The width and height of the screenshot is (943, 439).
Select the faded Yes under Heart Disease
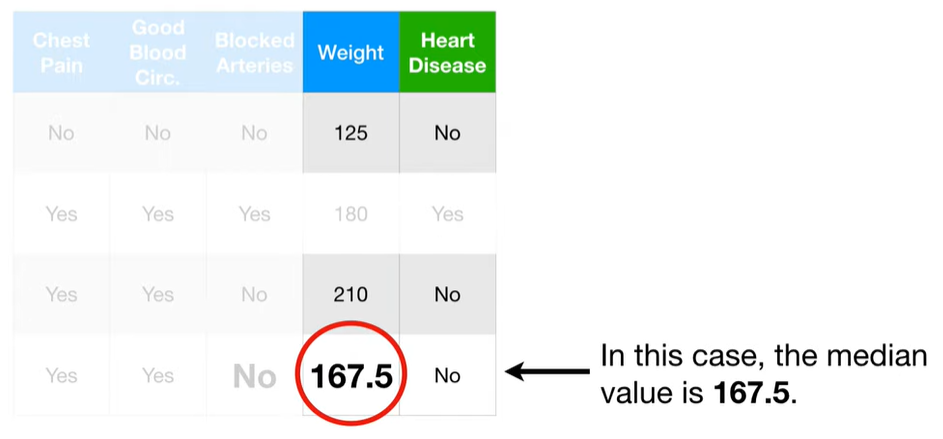click(447, 213)
